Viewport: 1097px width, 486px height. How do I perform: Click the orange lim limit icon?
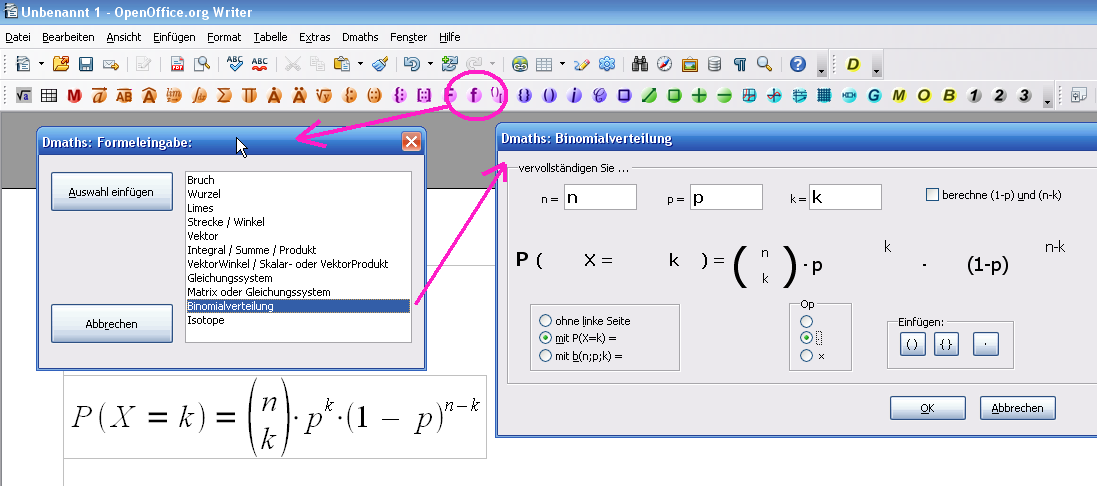point(174,95)
